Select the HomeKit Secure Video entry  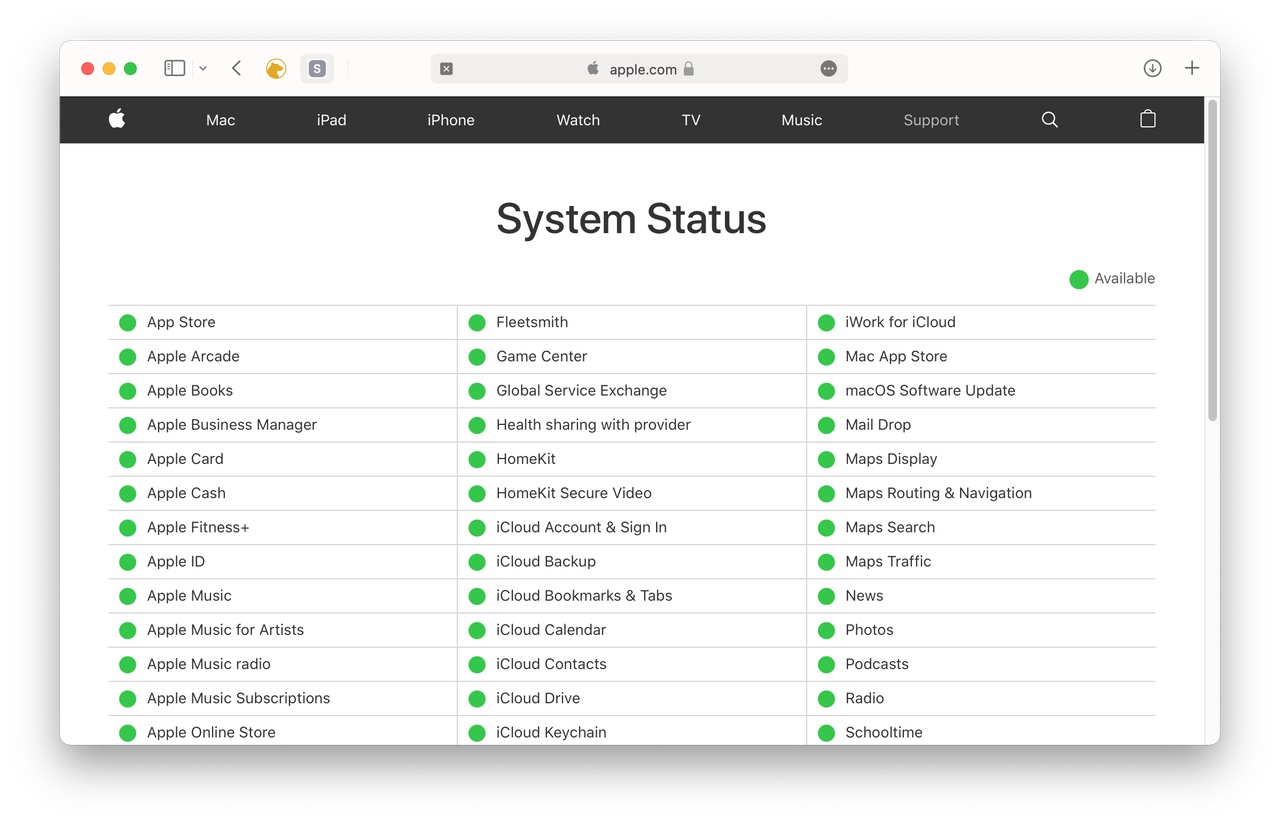click(x=574, y=493)
